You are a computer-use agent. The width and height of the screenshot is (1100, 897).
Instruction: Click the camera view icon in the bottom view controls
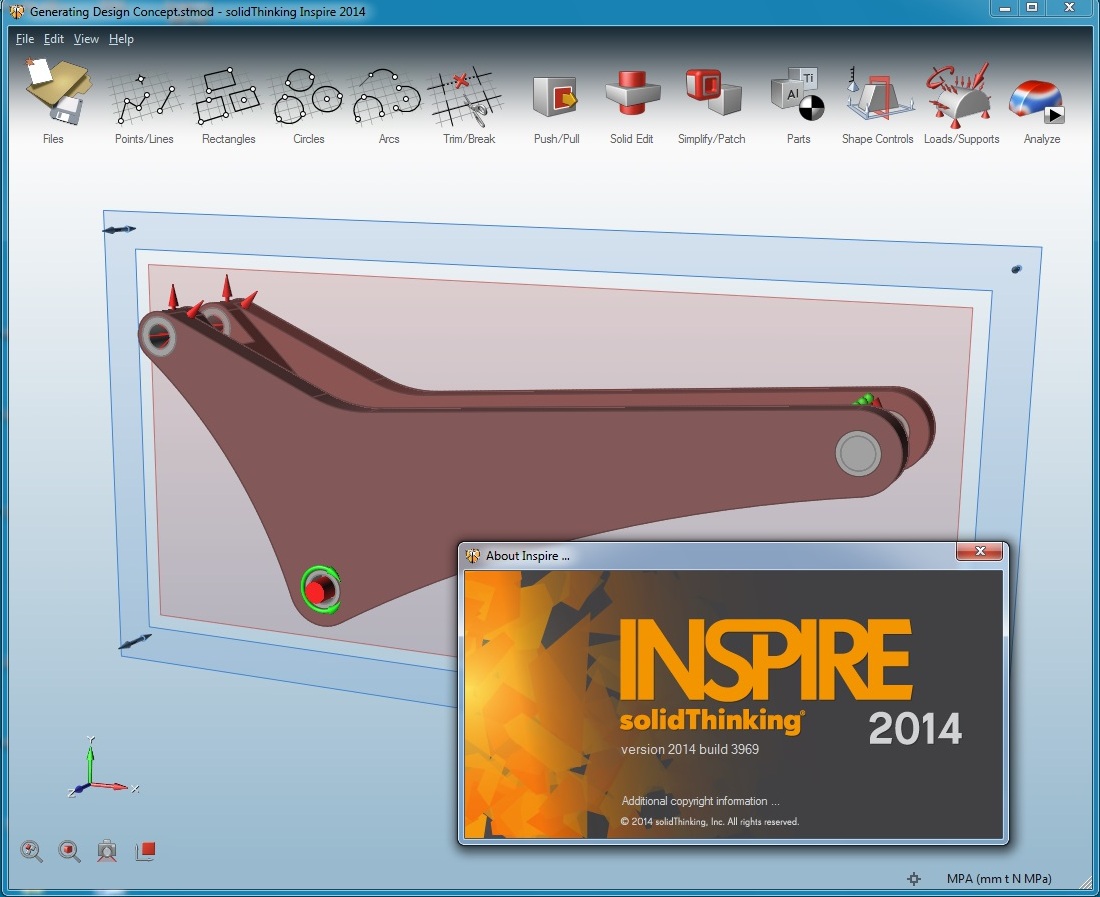pos(107,851)
